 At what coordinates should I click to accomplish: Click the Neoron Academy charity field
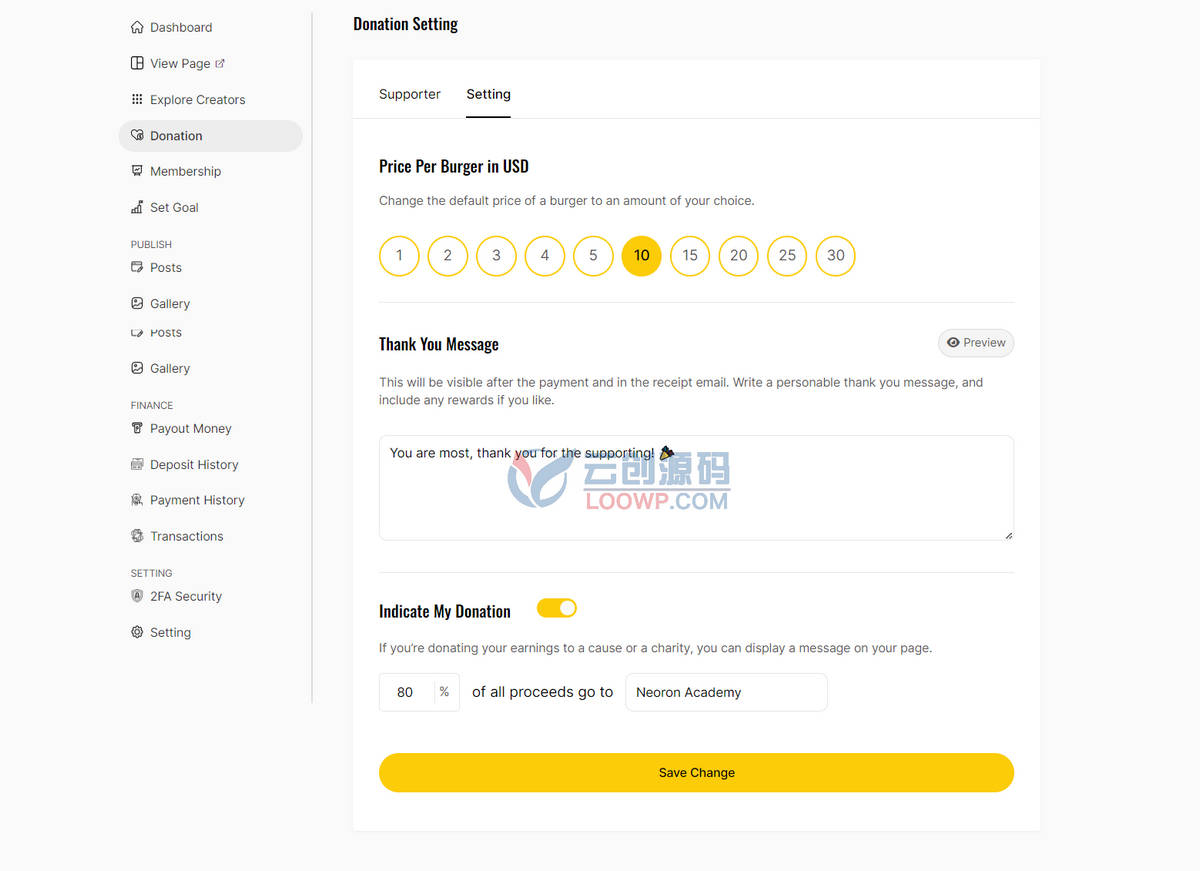(726, 692)
